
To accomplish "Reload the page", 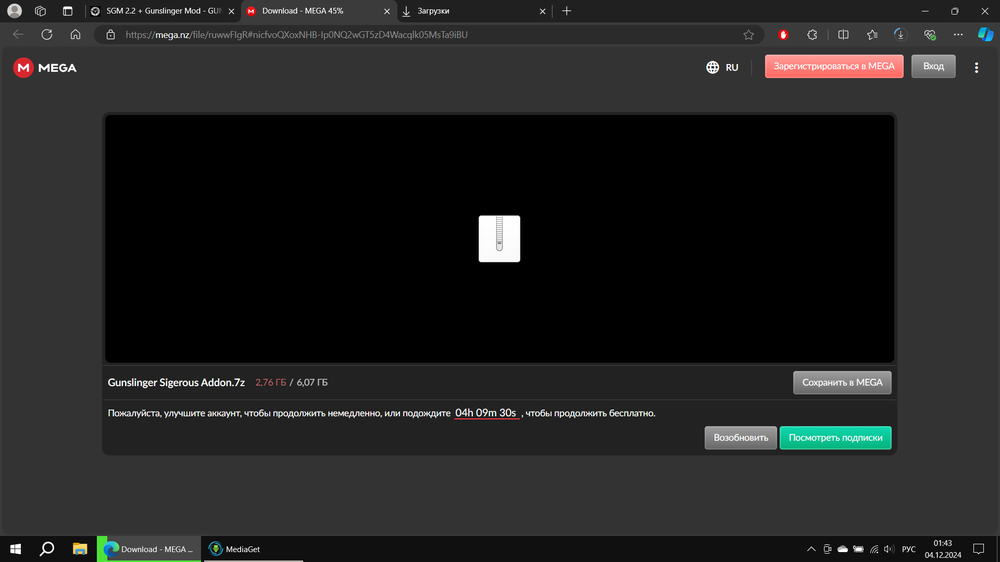I will click(47, 34).
